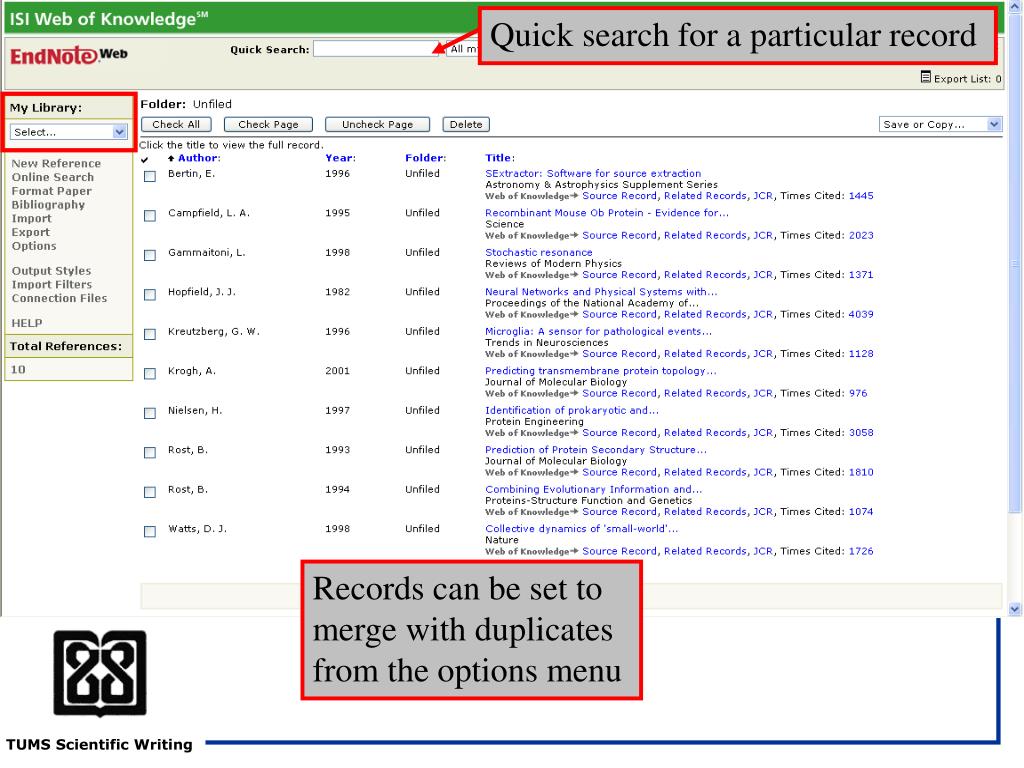Open 'Collective dynamics of small-world' record
The width and height of the screenshot is (1024, 768).
click(582, 529)
